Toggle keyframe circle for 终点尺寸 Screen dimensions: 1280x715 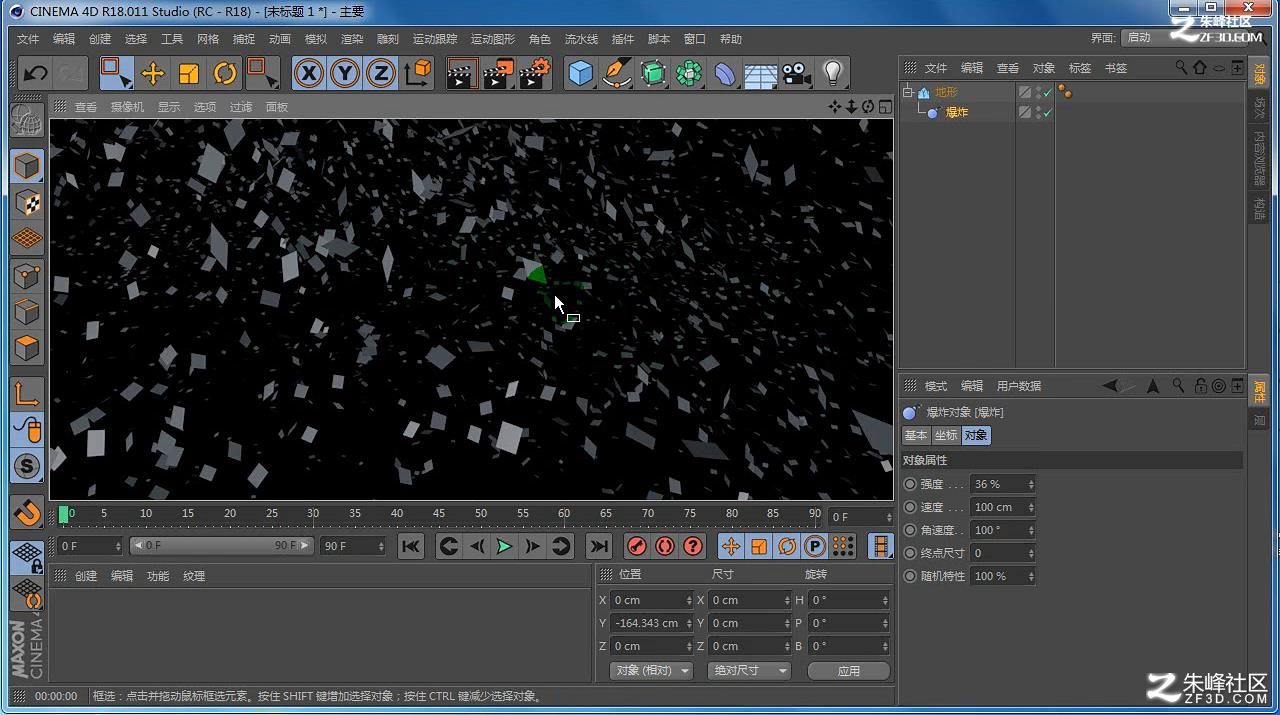click(x=910, y=553)
